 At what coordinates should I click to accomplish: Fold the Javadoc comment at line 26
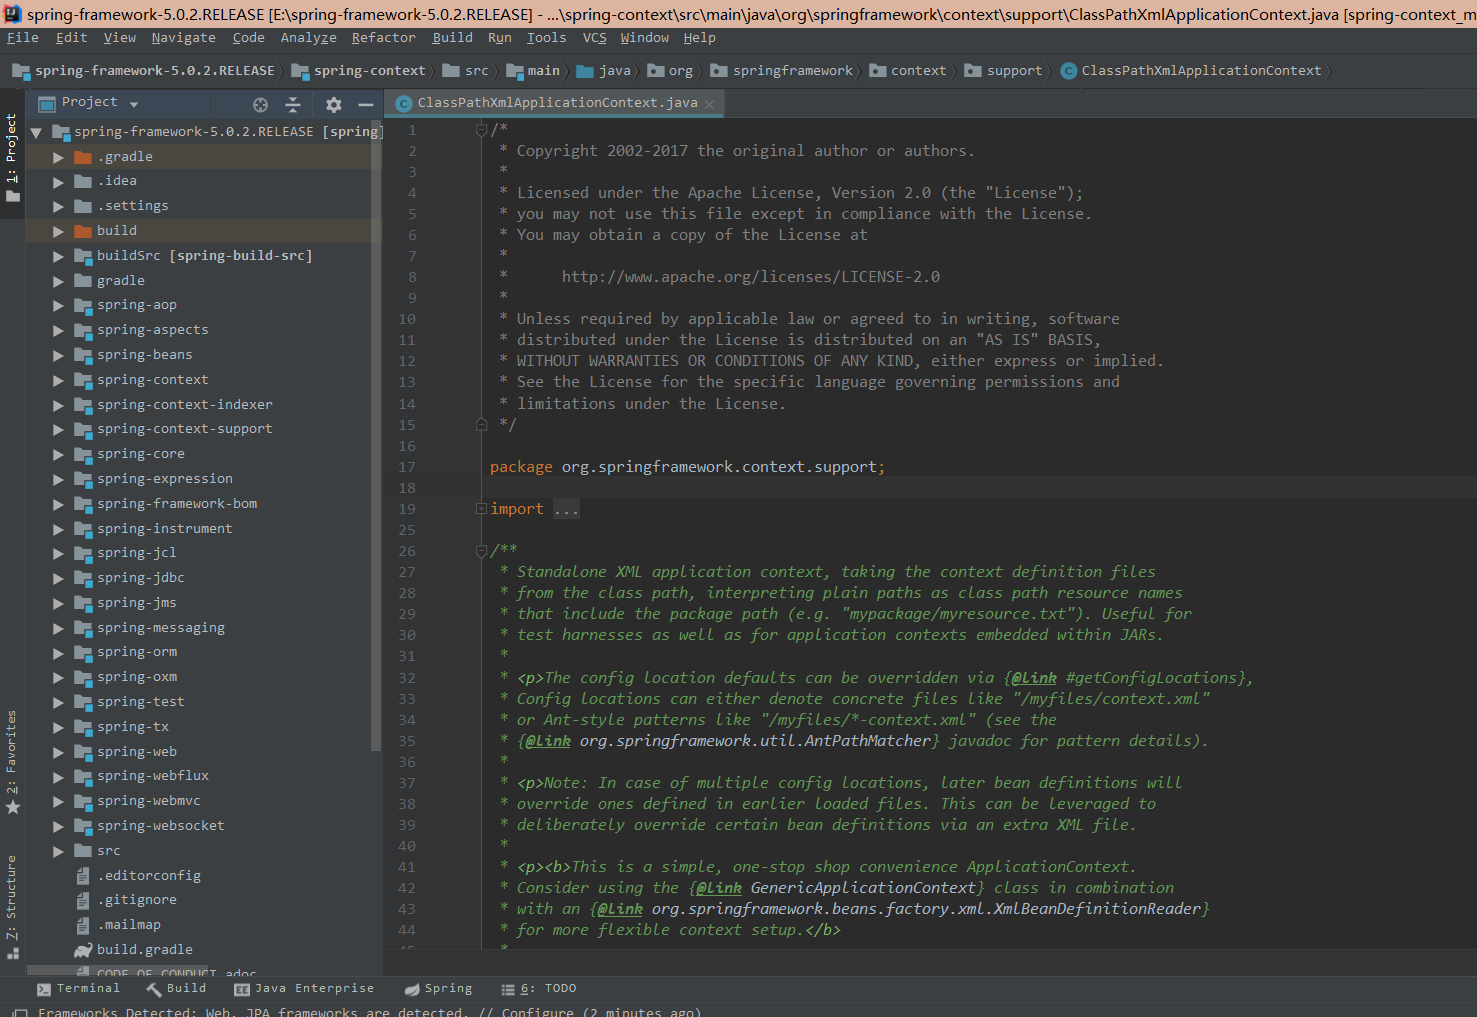tap(481, 551)
